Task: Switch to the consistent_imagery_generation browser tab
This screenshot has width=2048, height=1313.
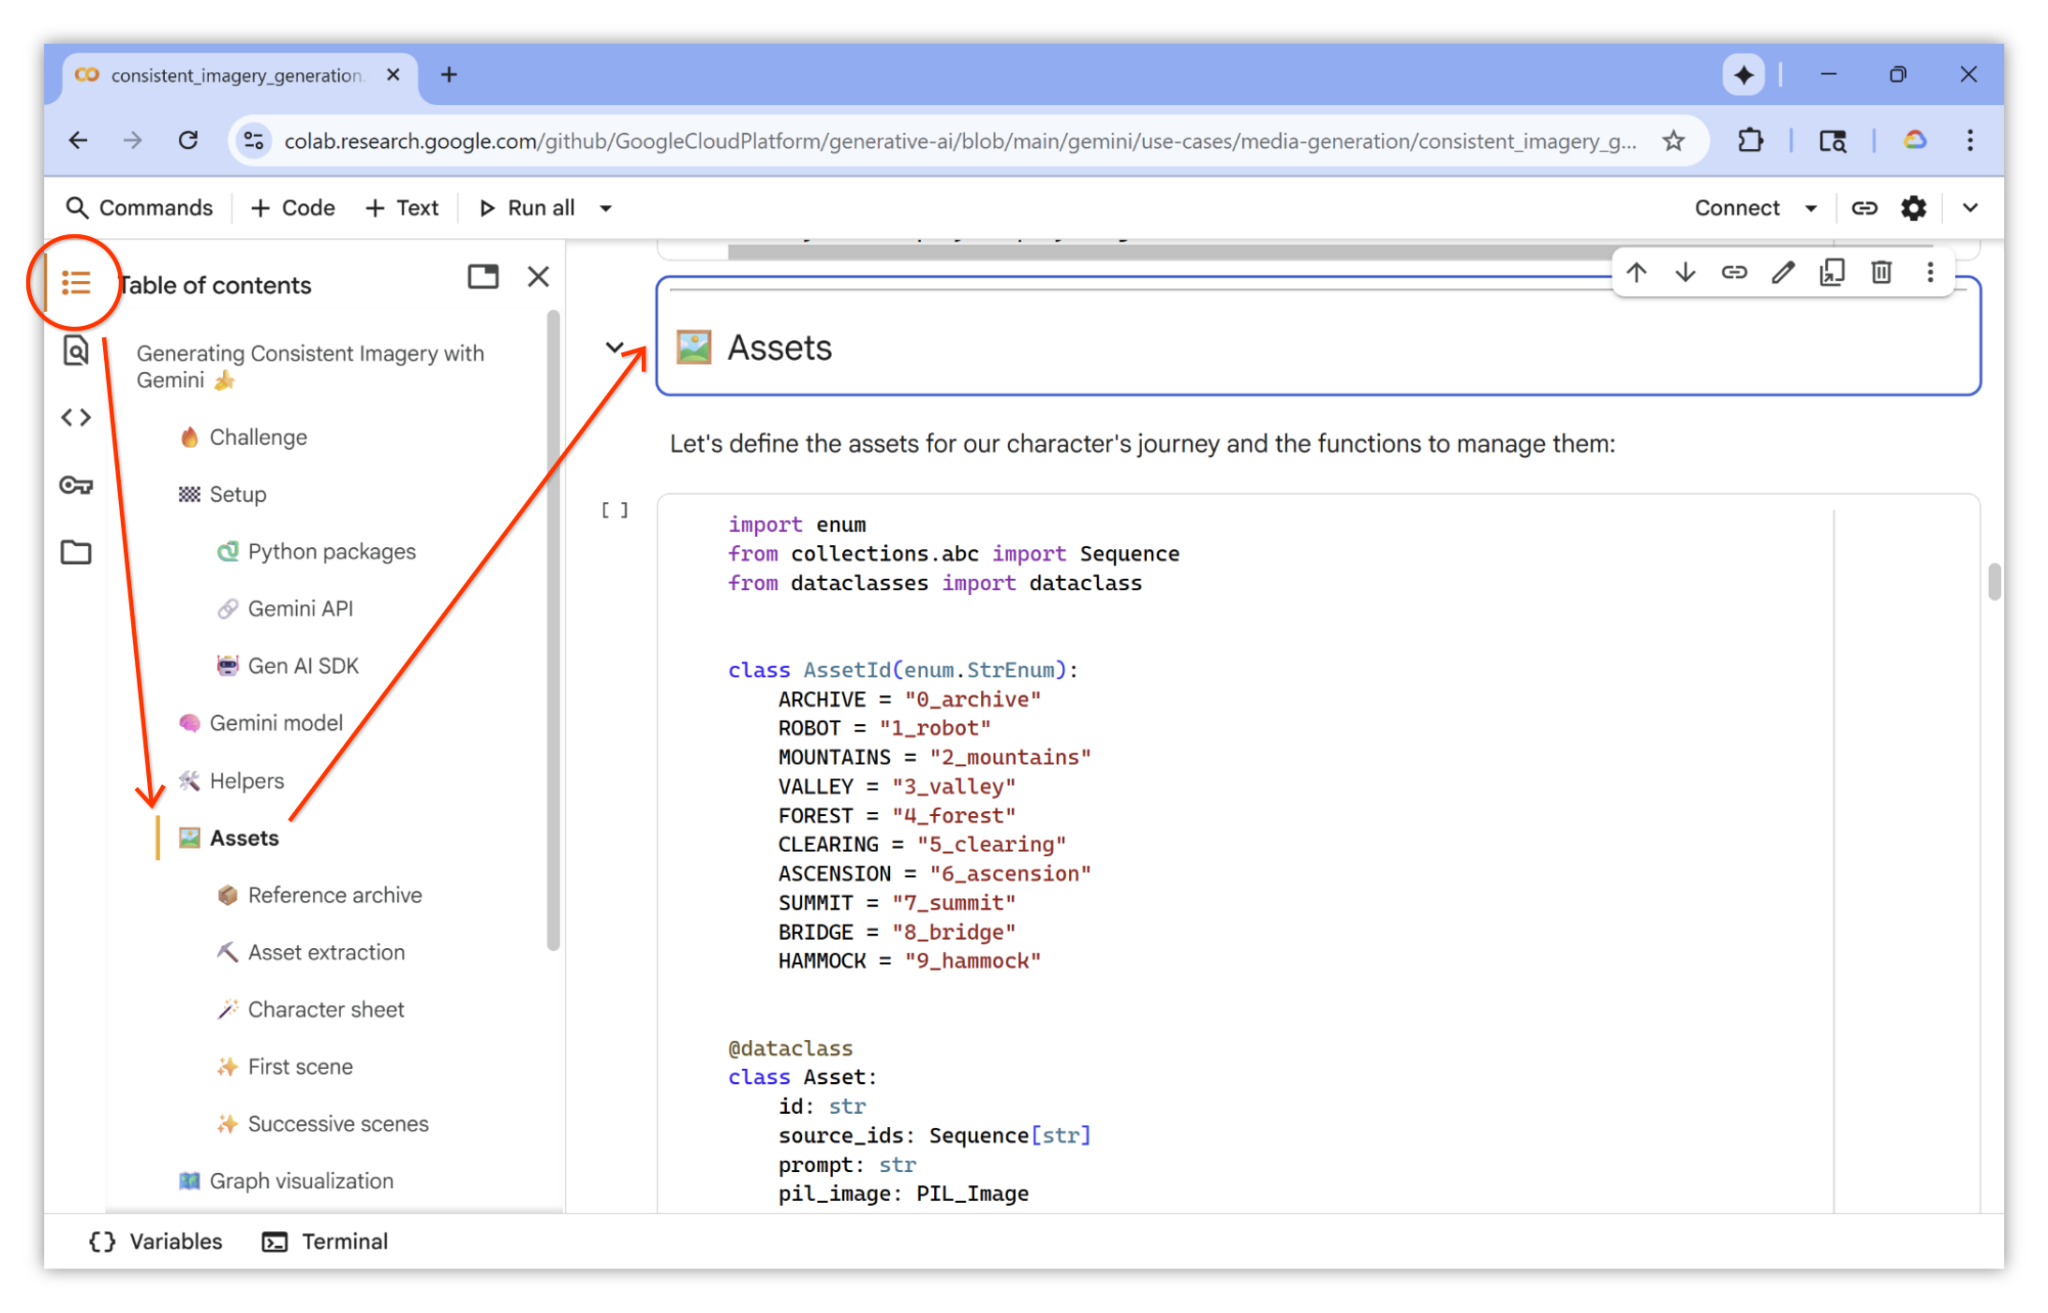Action: pyautogui.click(x=235, y=76)
